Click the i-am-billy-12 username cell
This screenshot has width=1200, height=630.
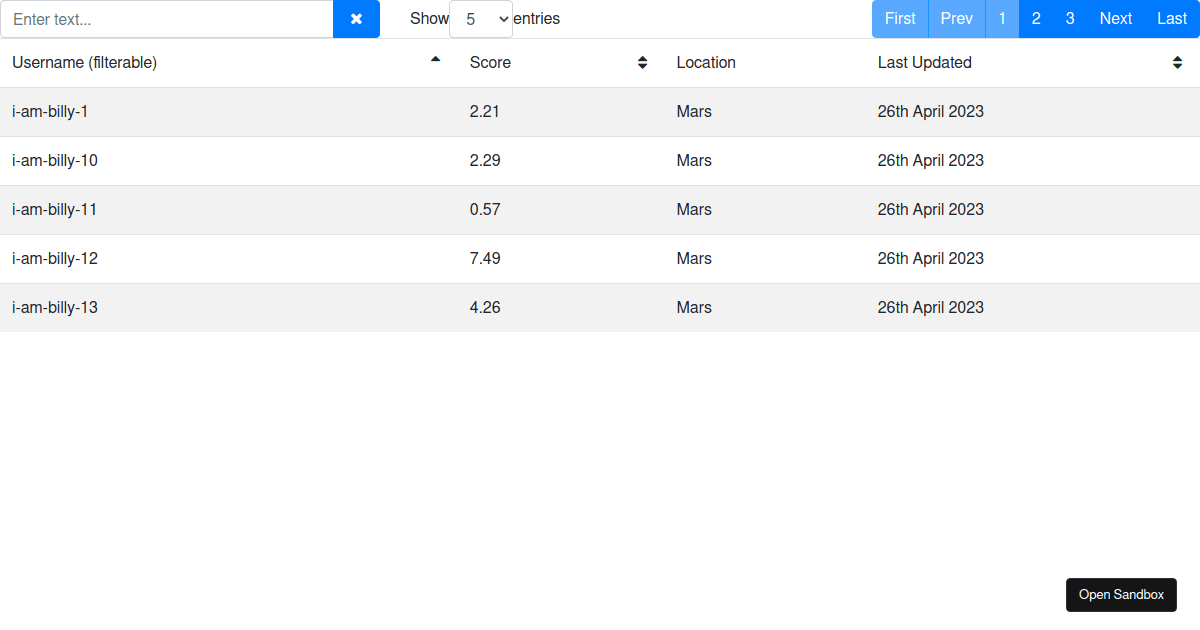[55, 259]
